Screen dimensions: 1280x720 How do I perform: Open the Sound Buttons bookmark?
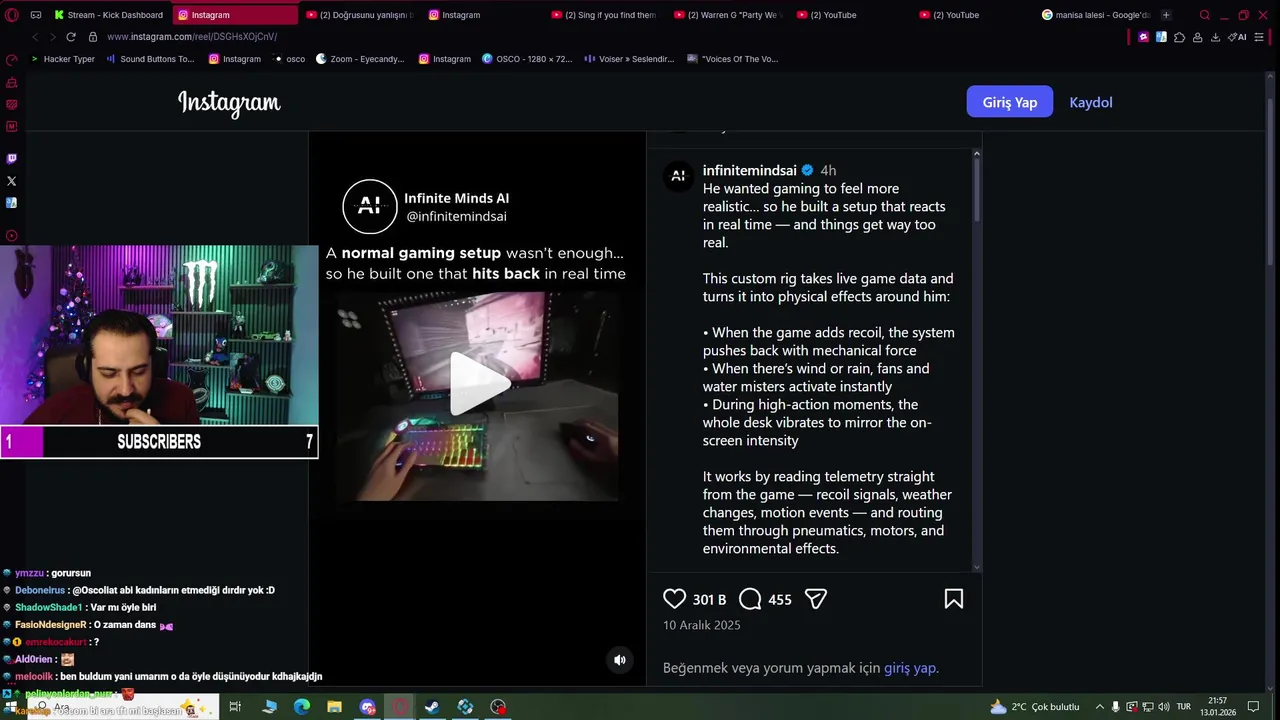coord(150,59)
